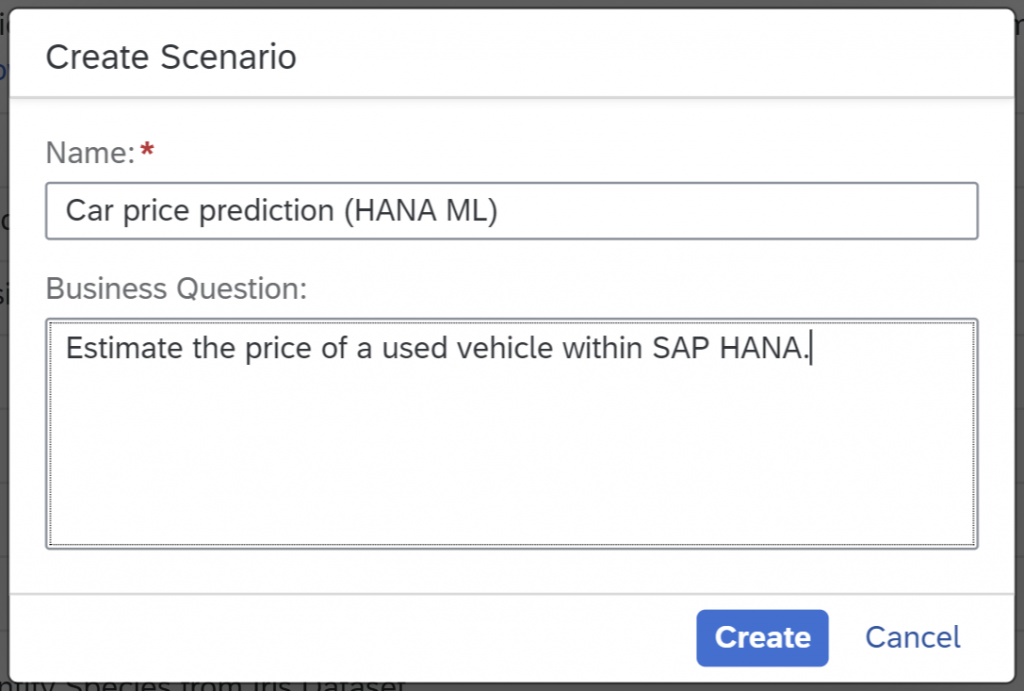Click empty area of Business Question box
The width and height of the screenshot is (1024, 691).
tap(511, 464)
